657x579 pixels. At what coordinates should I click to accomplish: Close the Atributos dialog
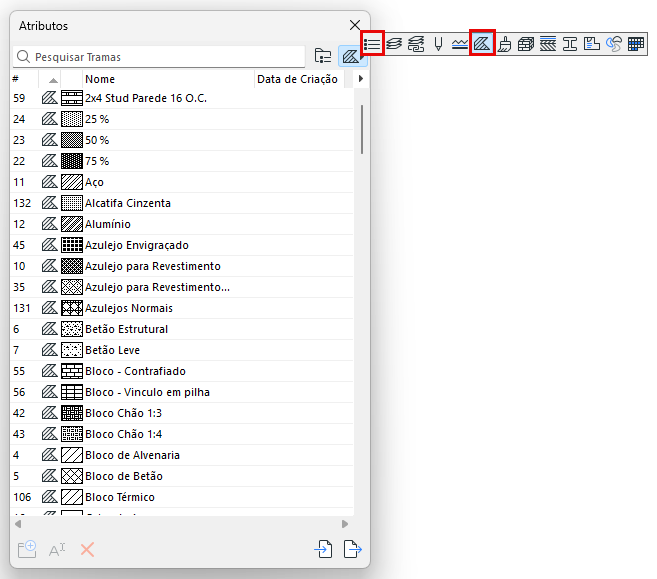[355, 25]
